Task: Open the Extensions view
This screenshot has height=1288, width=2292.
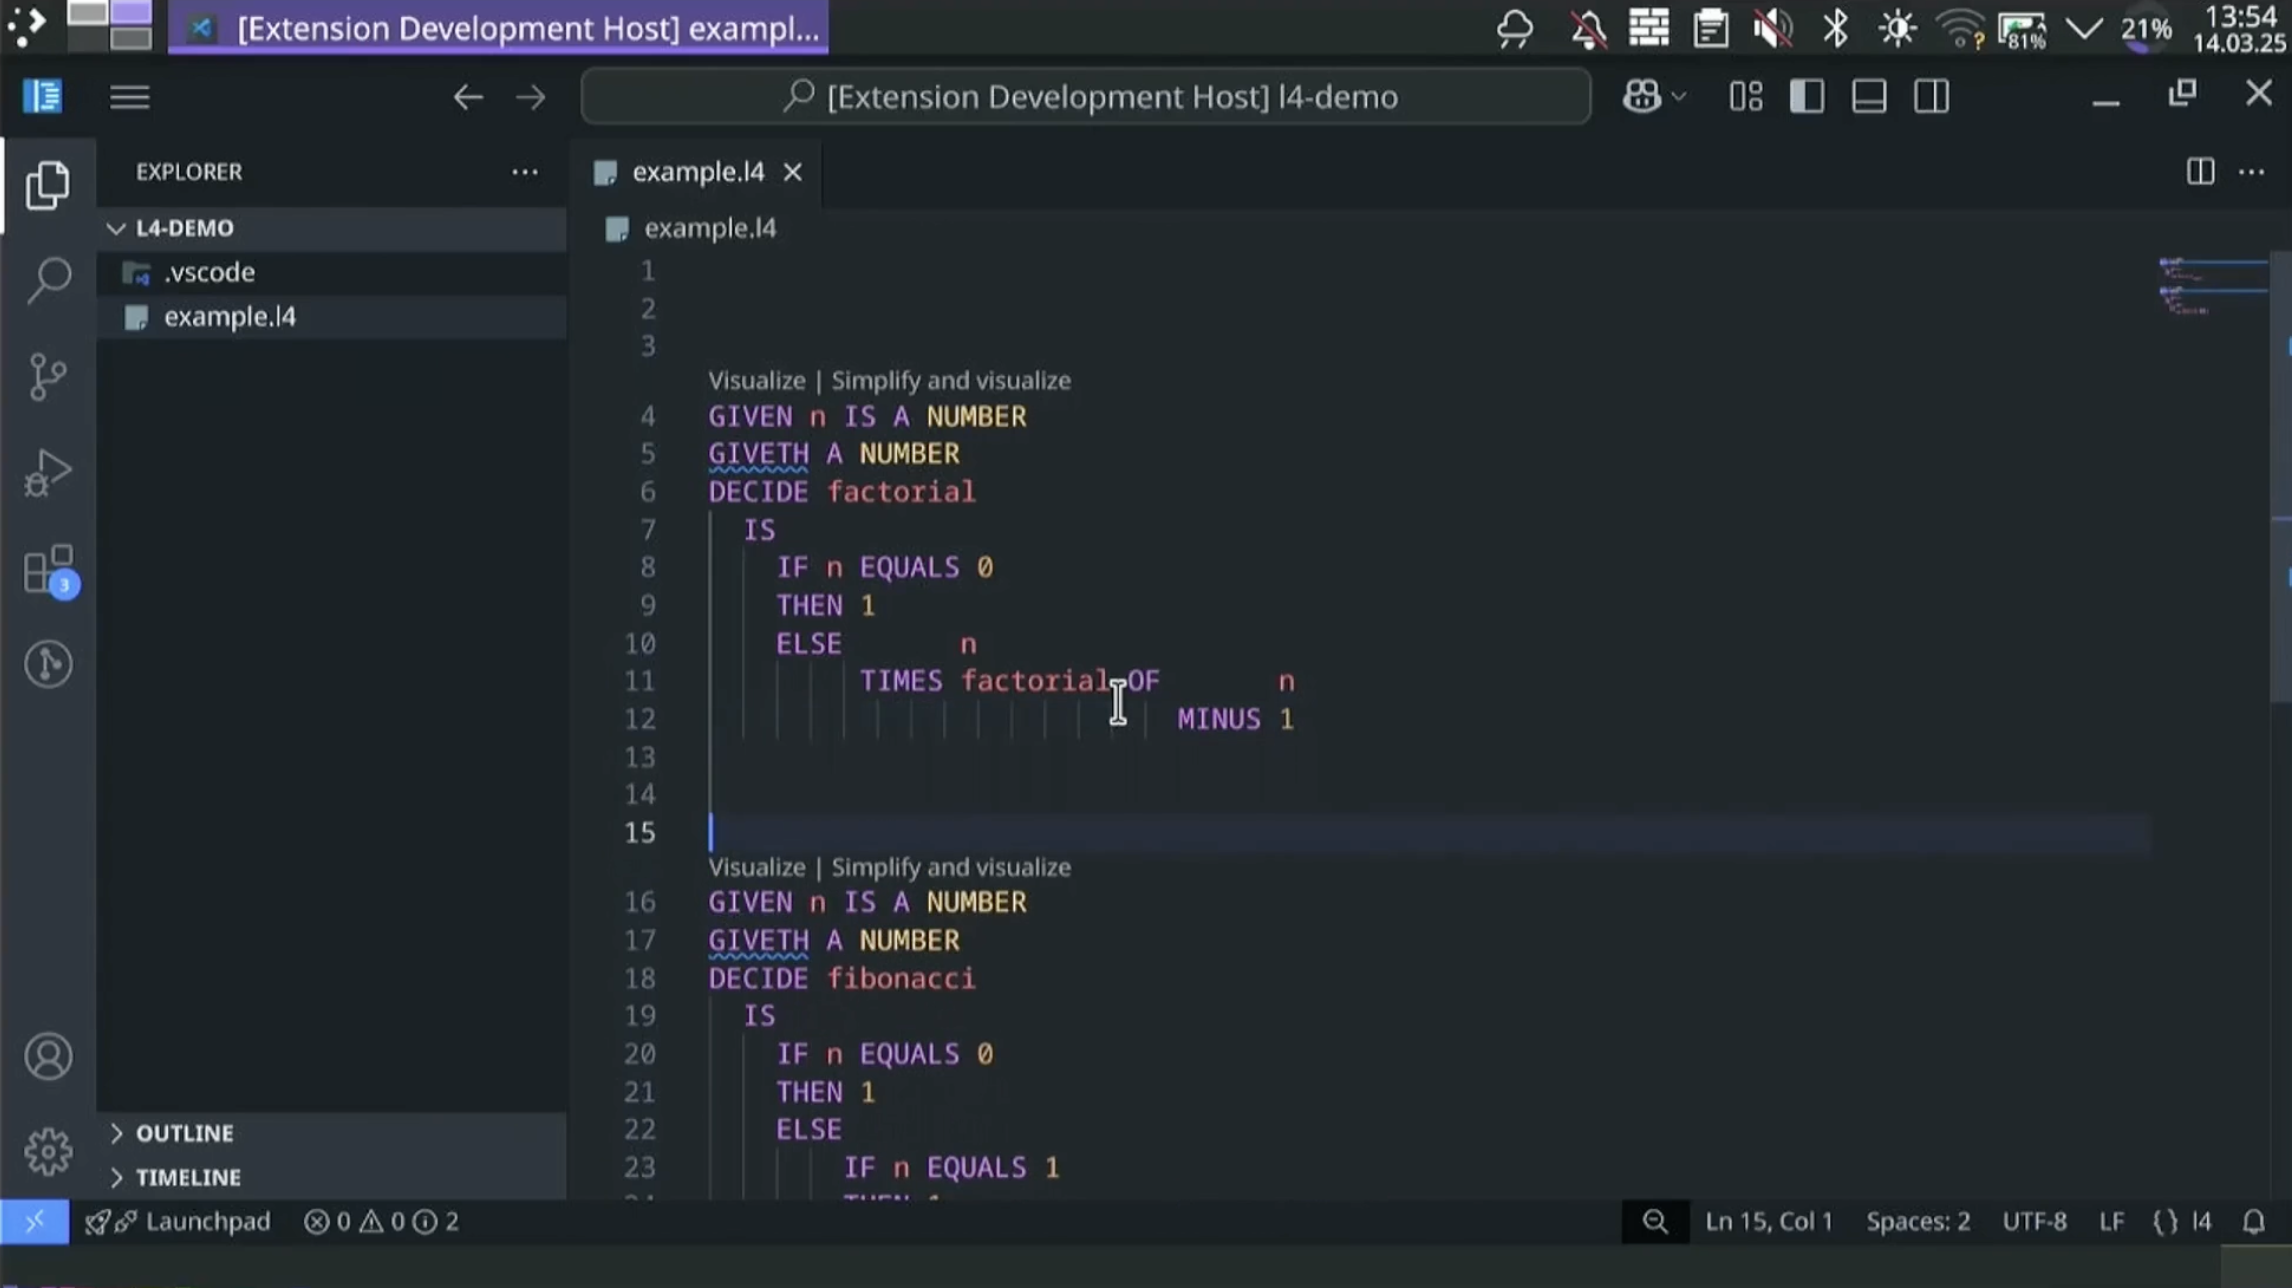Action: (x=48, y=570)
